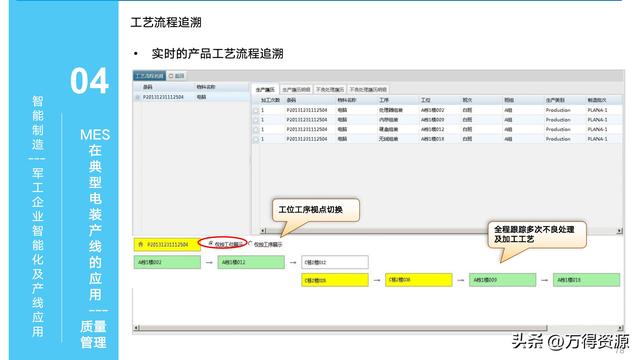Click Production in the A栋1楼002 row
The height and width of the screenshot is (360, 640).
click(558, 110)
